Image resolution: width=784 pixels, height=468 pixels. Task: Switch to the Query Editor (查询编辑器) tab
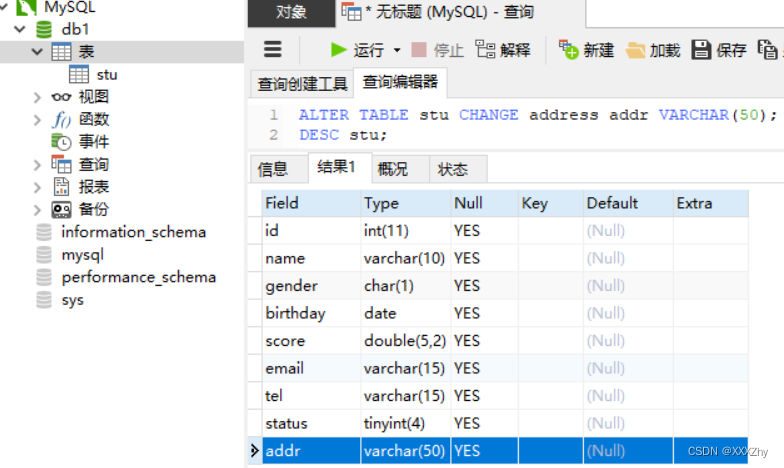click(x=400, y=82)
